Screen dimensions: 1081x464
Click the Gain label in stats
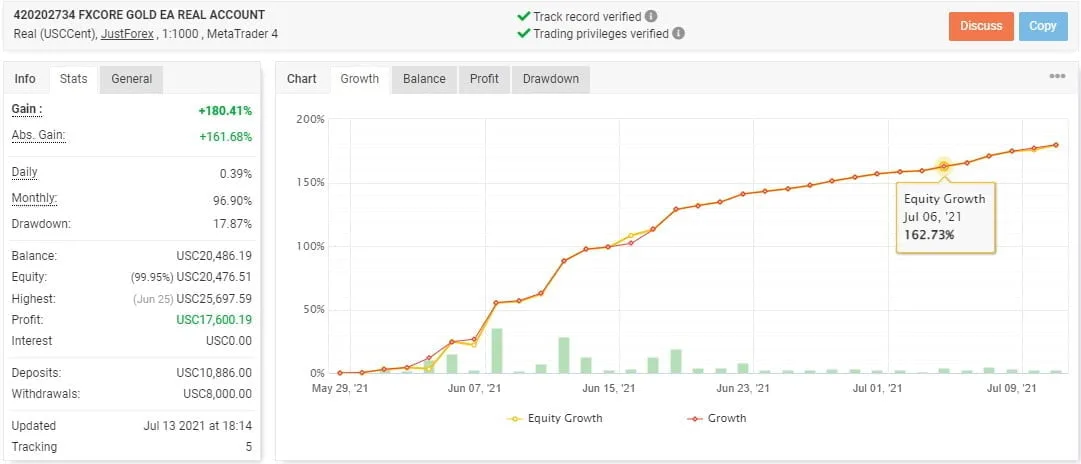point(27,108)
